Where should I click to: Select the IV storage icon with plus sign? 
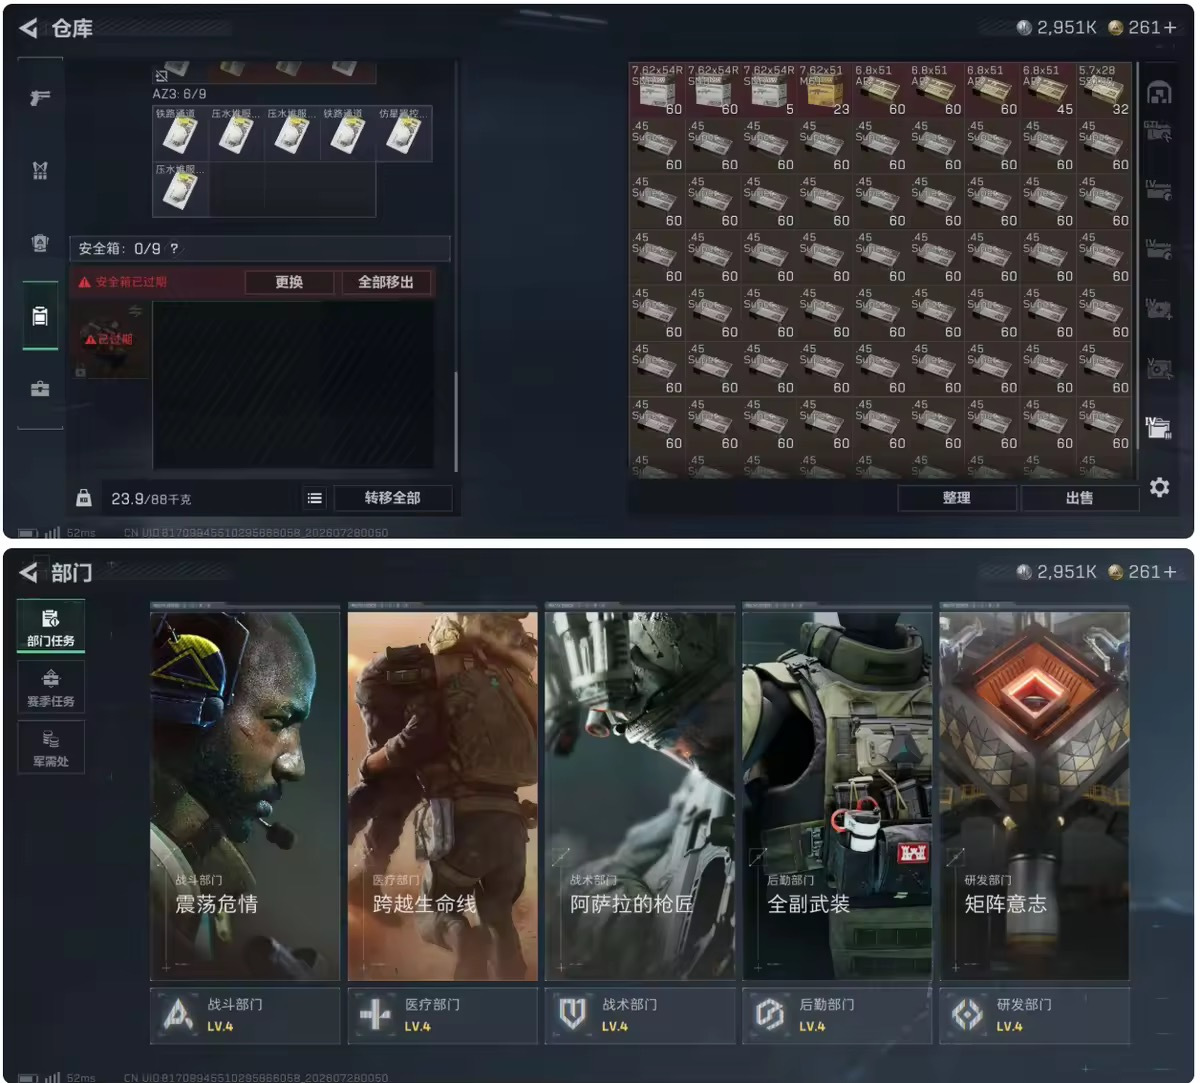(x=1159, y=308)
